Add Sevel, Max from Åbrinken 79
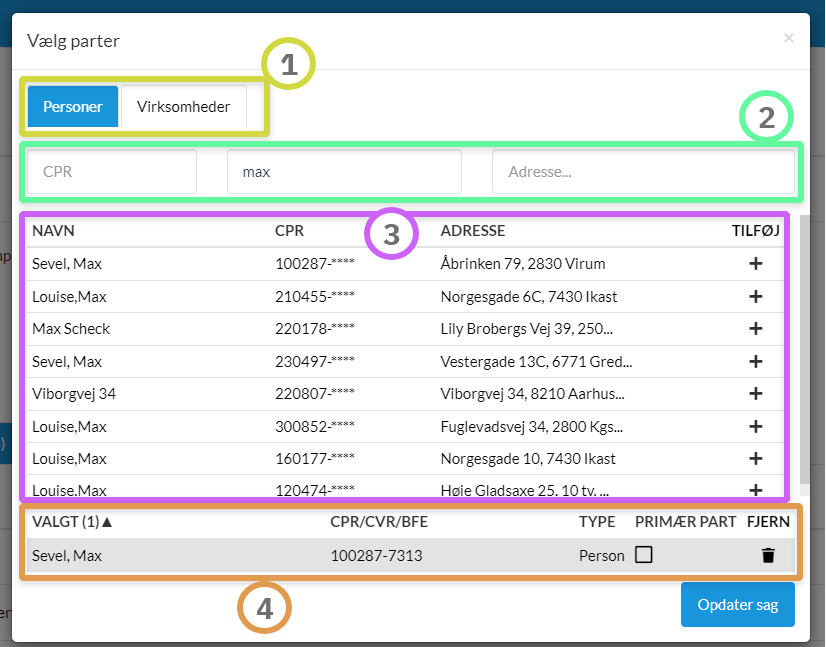Screen dimensions: 826x647 756,264
